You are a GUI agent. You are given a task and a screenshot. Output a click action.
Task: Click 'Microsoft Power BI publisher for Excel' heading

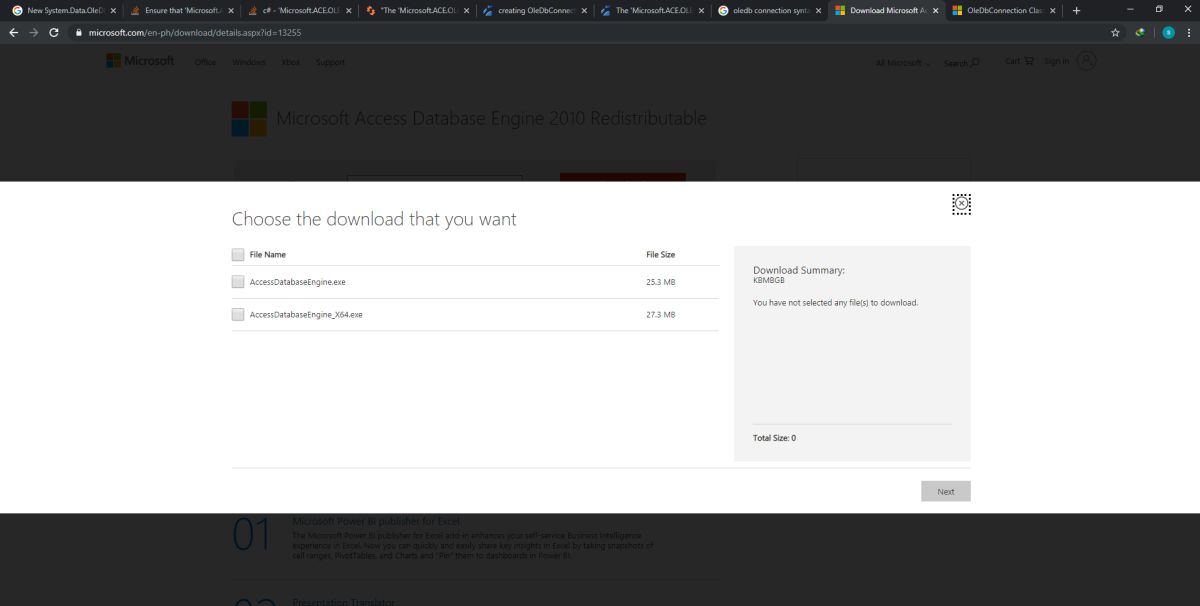click(x=375, y=521)
